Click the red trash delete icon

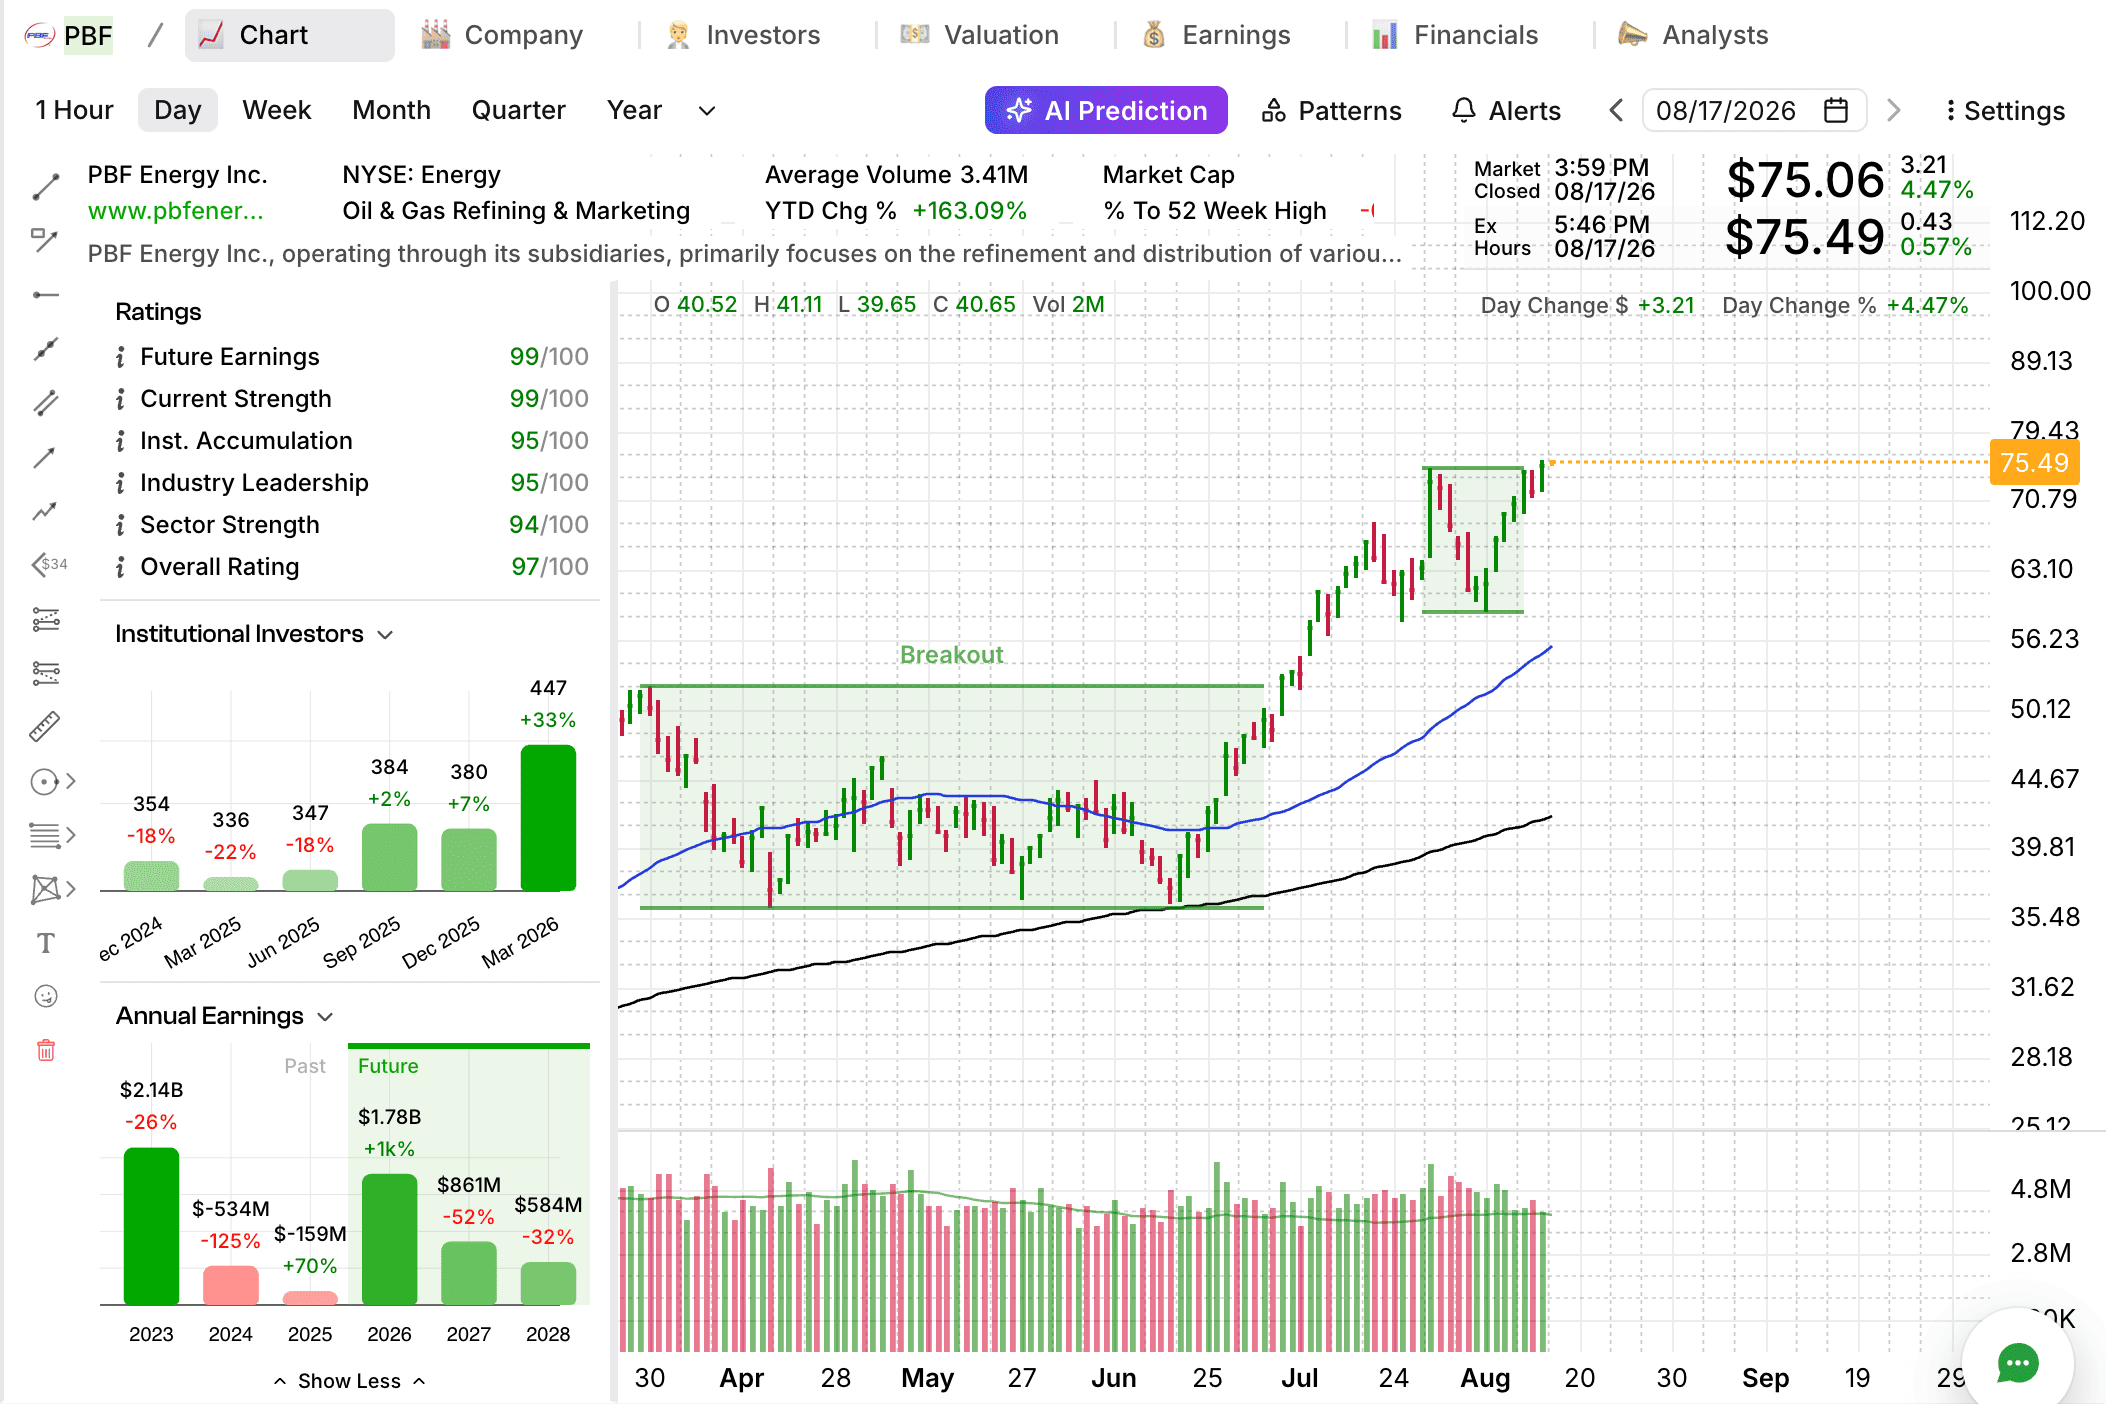pyautogui.click(x=46, y=1050)
